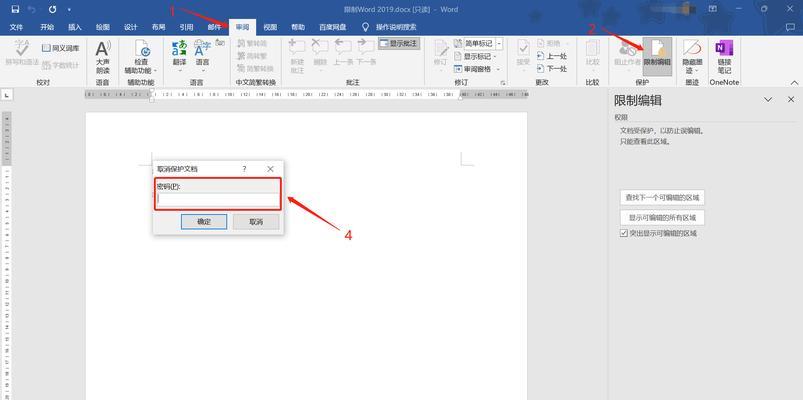The image size is (803, 400).
Task: Click Find Next Editable Region button
Action: pos(662,197)
